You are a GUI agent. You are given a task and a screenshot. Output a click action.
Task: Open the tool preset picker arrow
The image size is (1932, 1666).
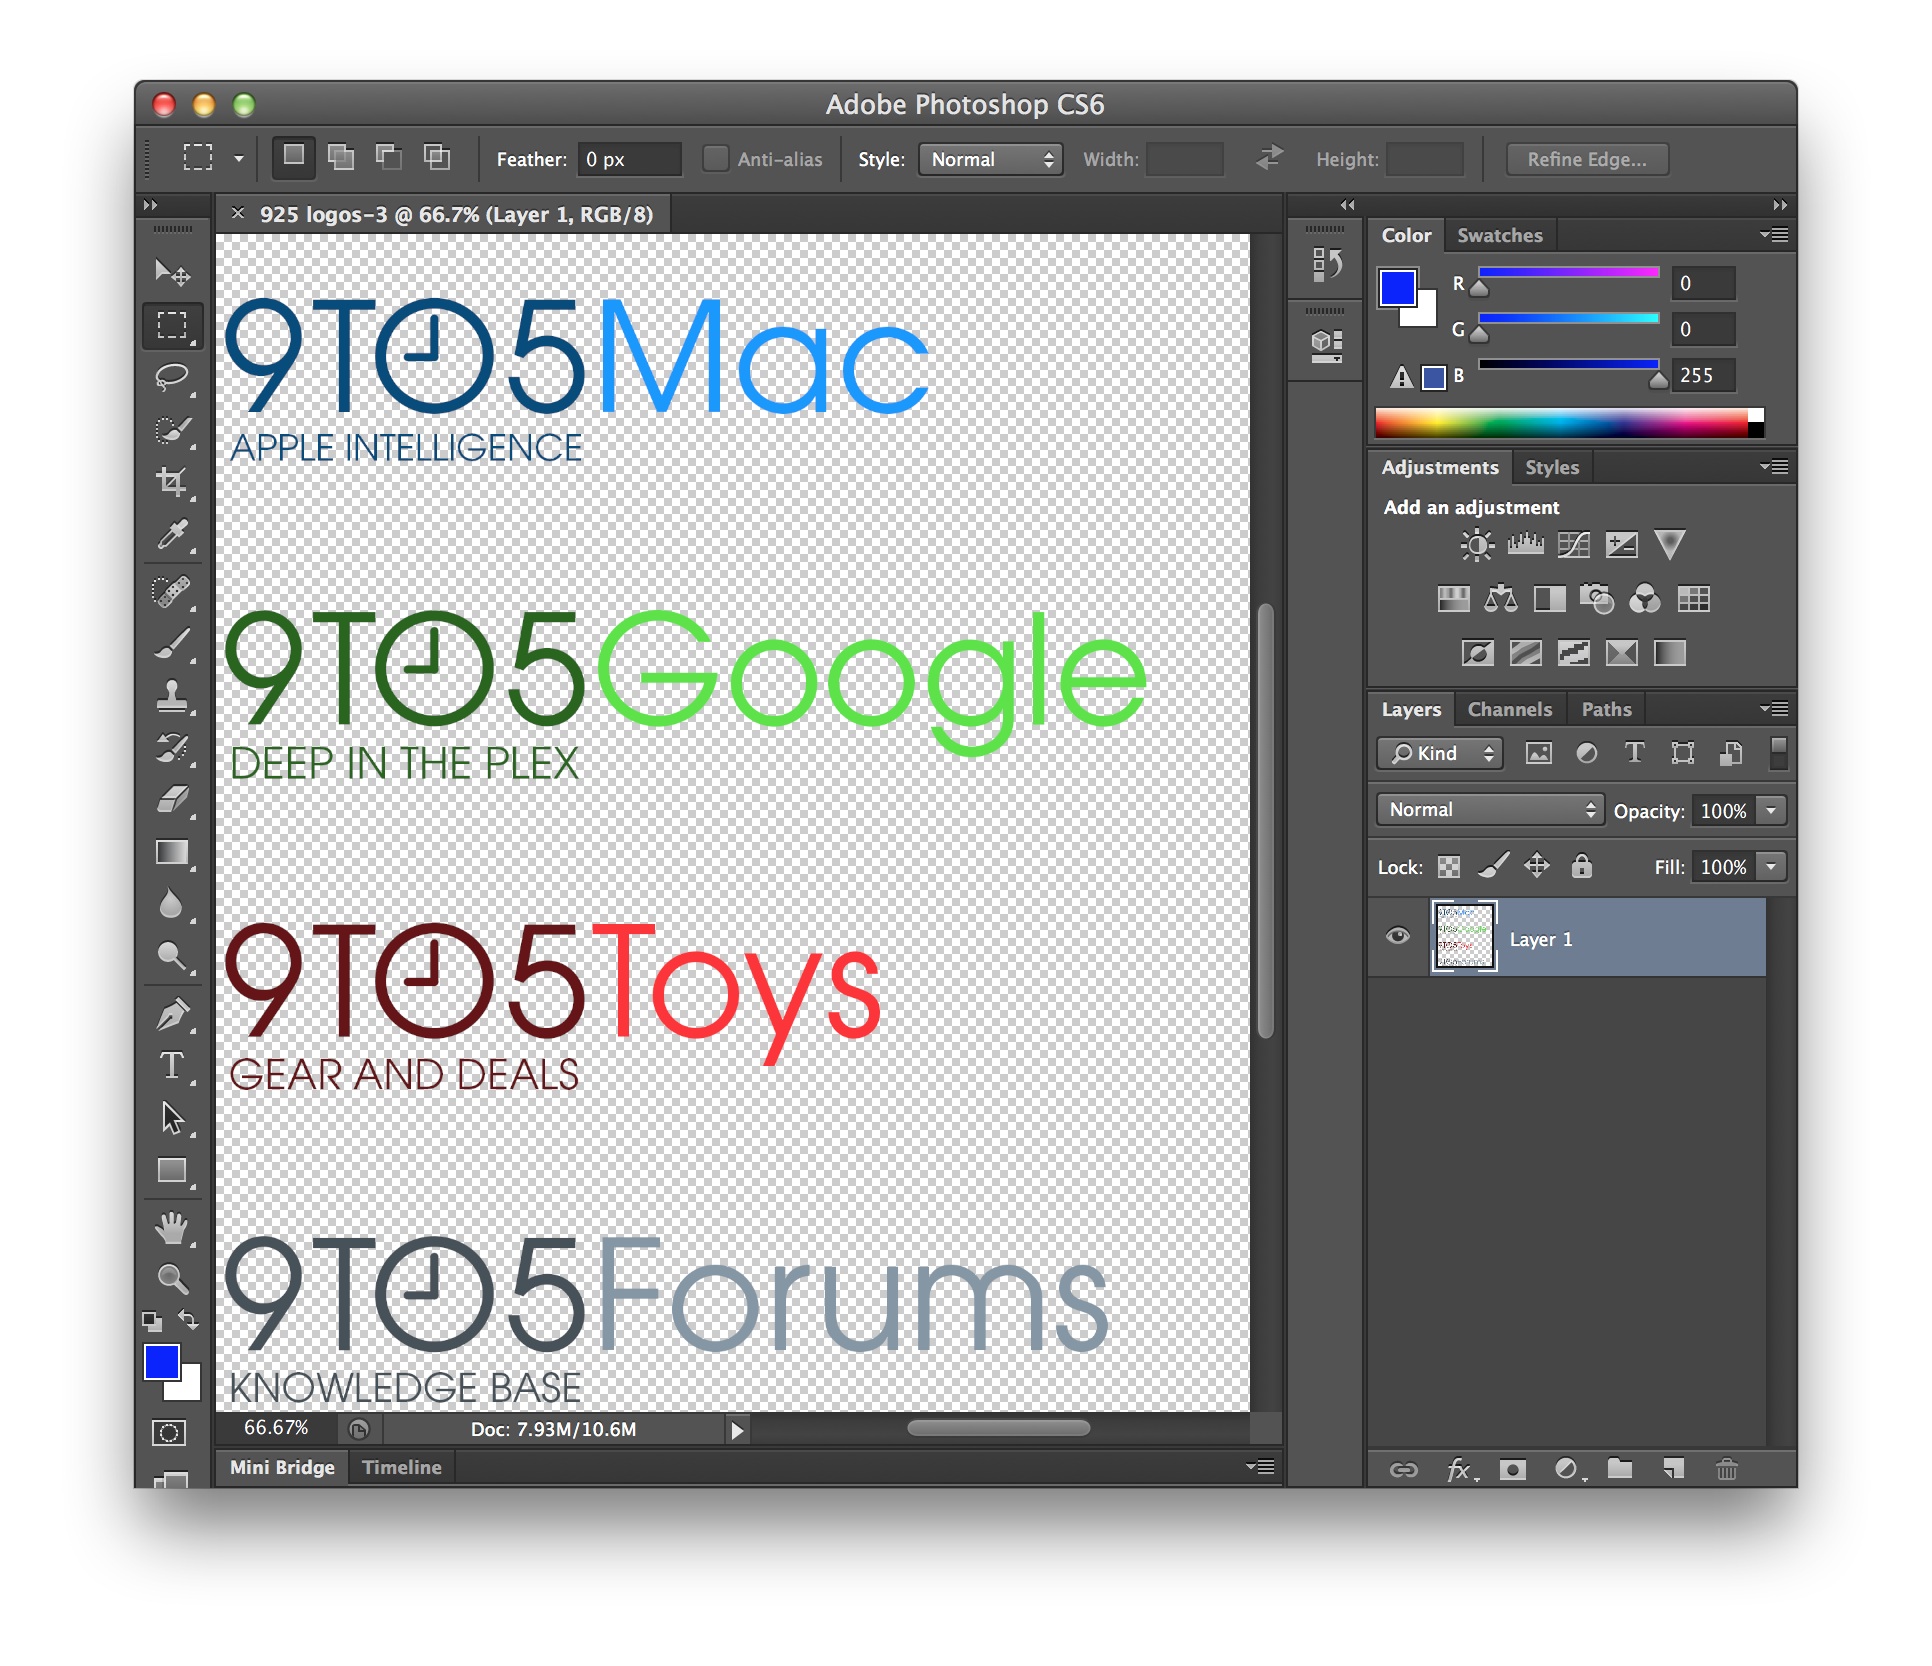coord(239,159)
